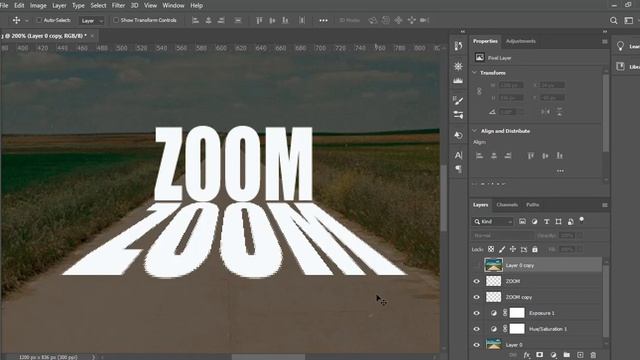
Task: Open Move tool preset picker arrow
Action: click(27, 20)
